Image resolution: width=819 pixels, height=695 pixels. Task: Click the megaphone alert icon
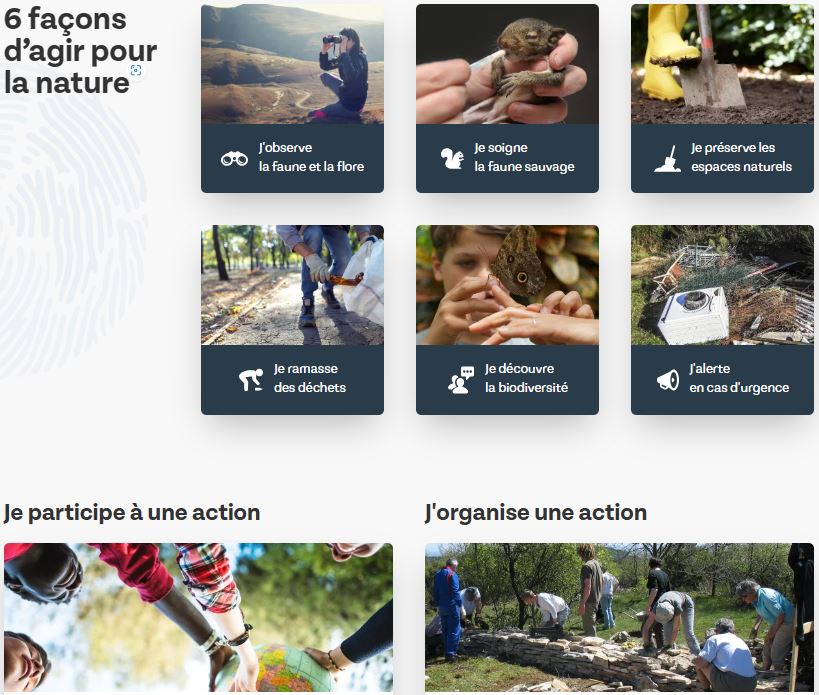(x=668, y=380)
